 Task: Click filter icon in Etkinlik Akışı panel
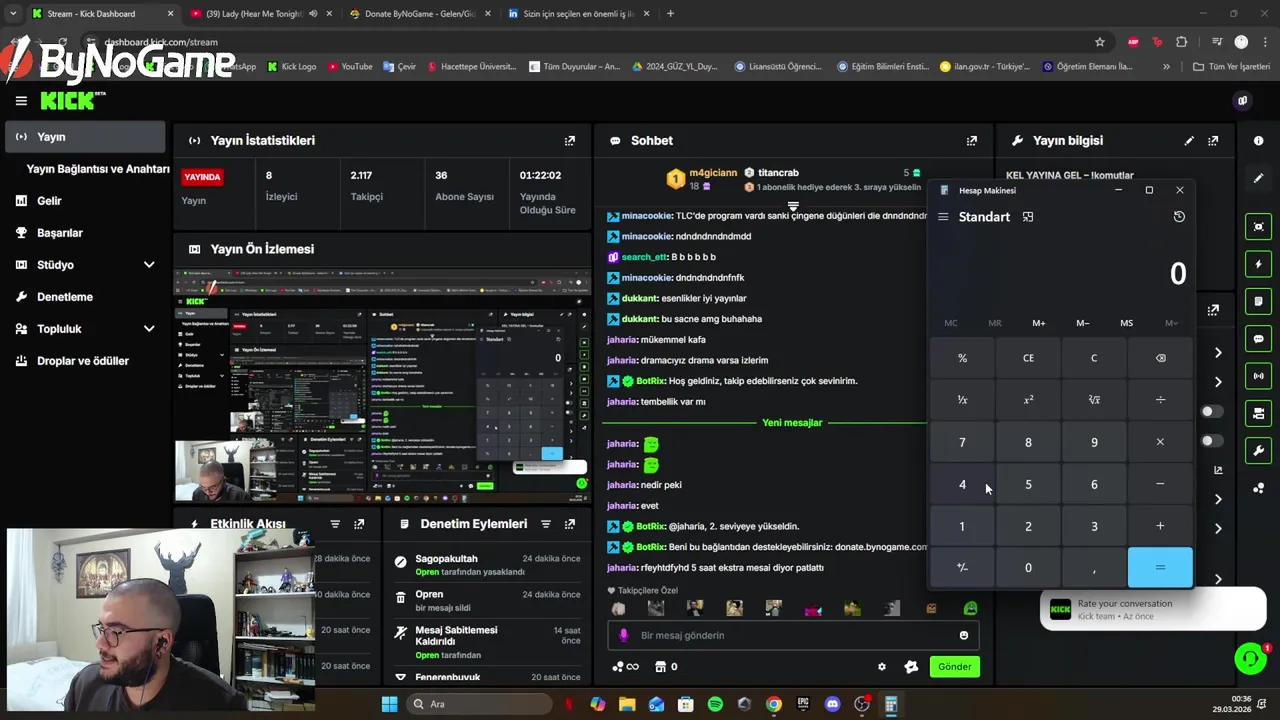point(335,524)
